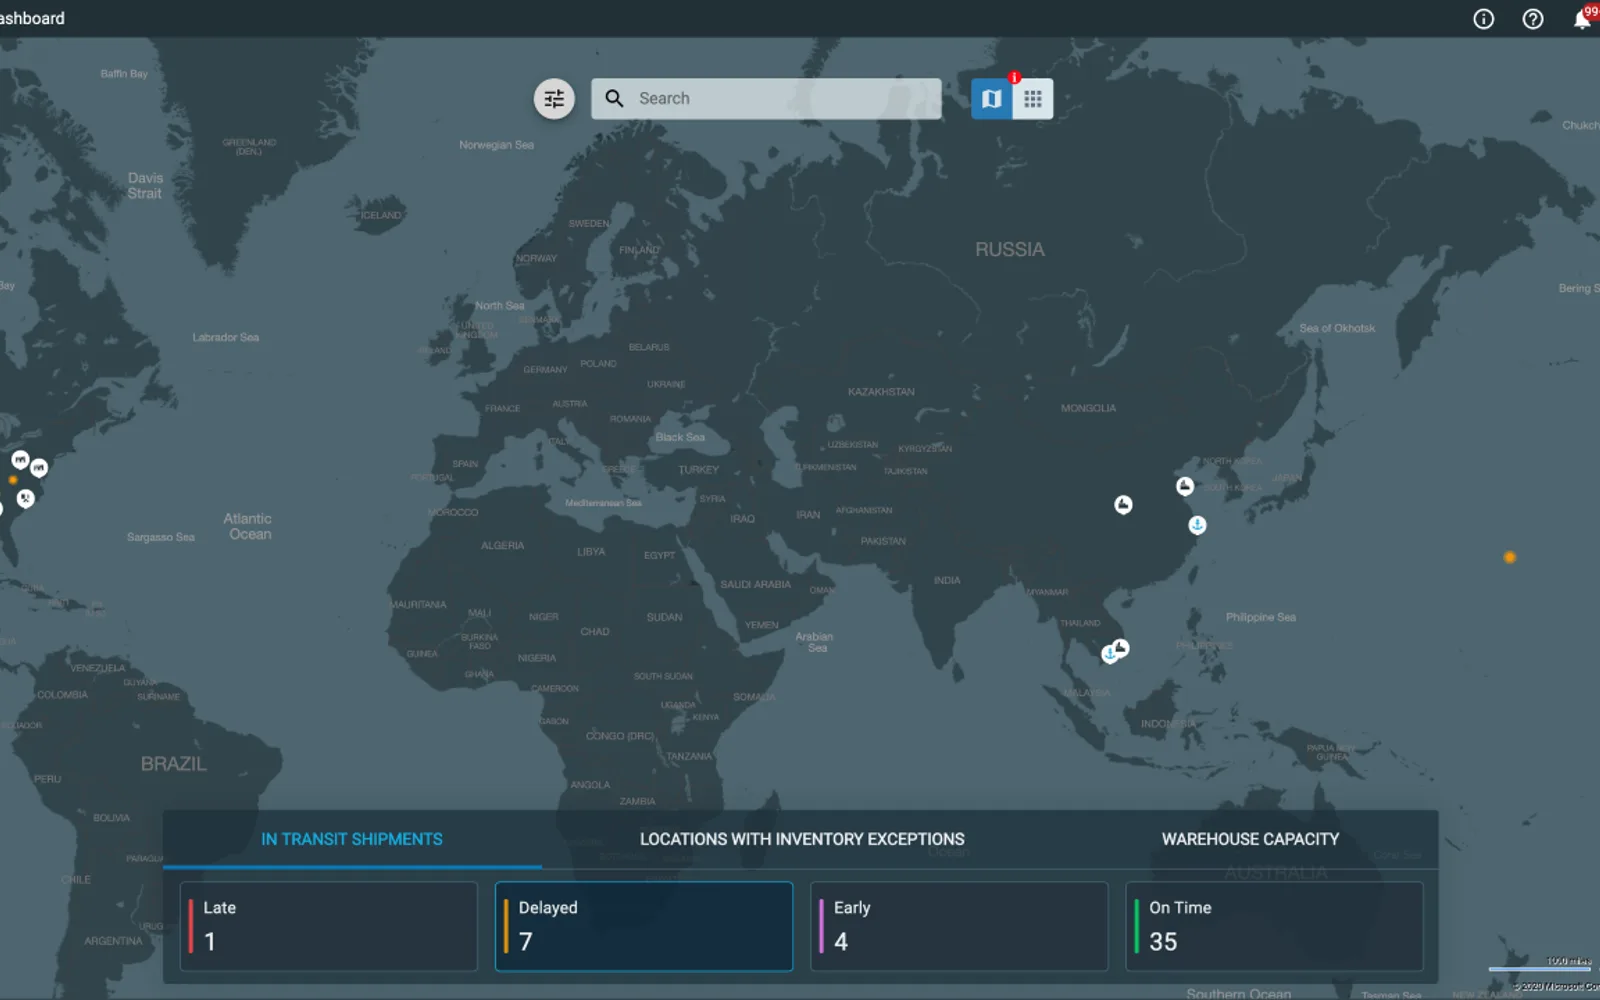Open notifications bell icon
The width and height of the screenshot is (1600, 1000).
click(1582, 19)
